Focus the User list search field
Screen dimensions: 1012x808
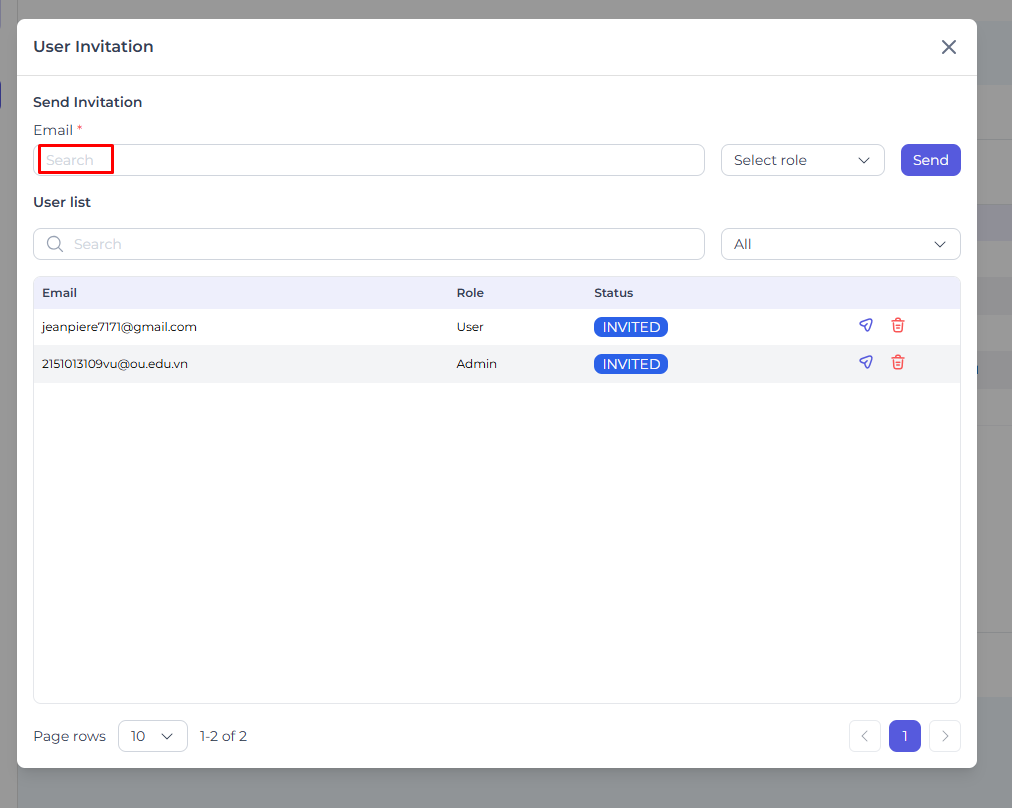[369, 244]
